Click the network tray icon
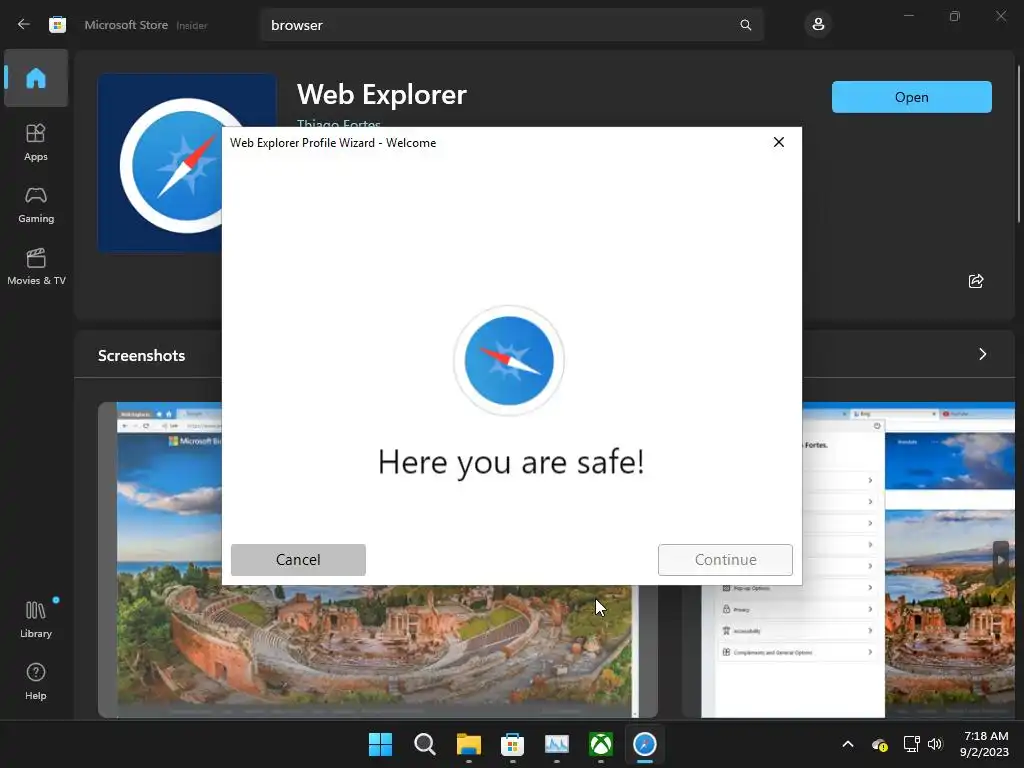This screenshot has width=1024, height=768. [x=911, y=744]
